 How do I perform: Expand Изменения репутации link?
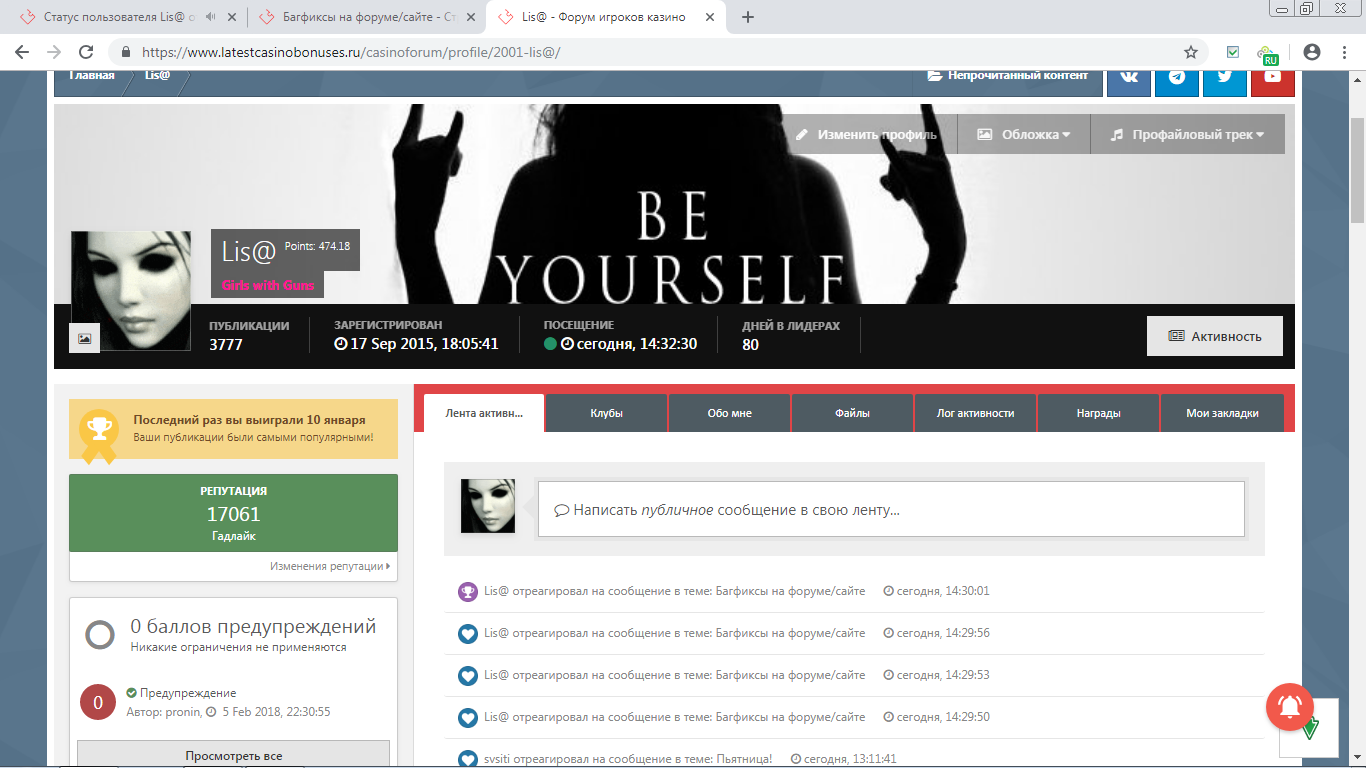pyautogui.click(x=329, y=566)
